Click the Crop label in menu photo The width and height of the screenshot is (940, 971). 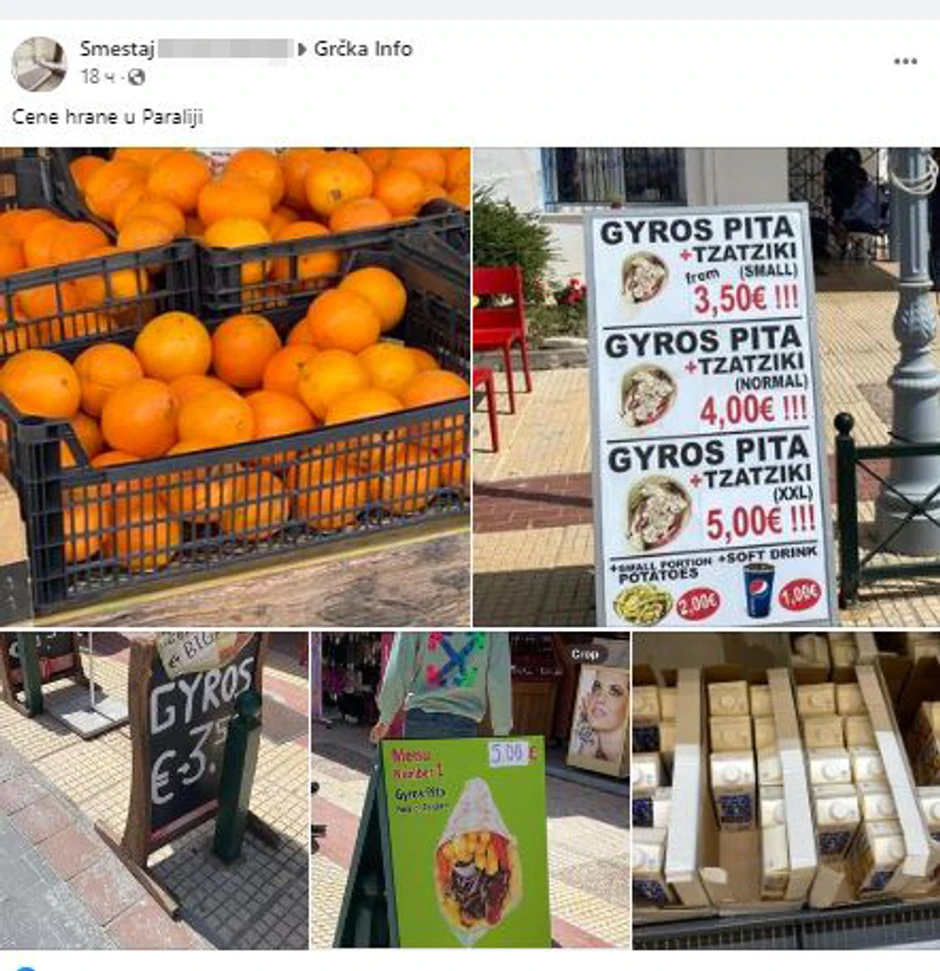[585, 654]
